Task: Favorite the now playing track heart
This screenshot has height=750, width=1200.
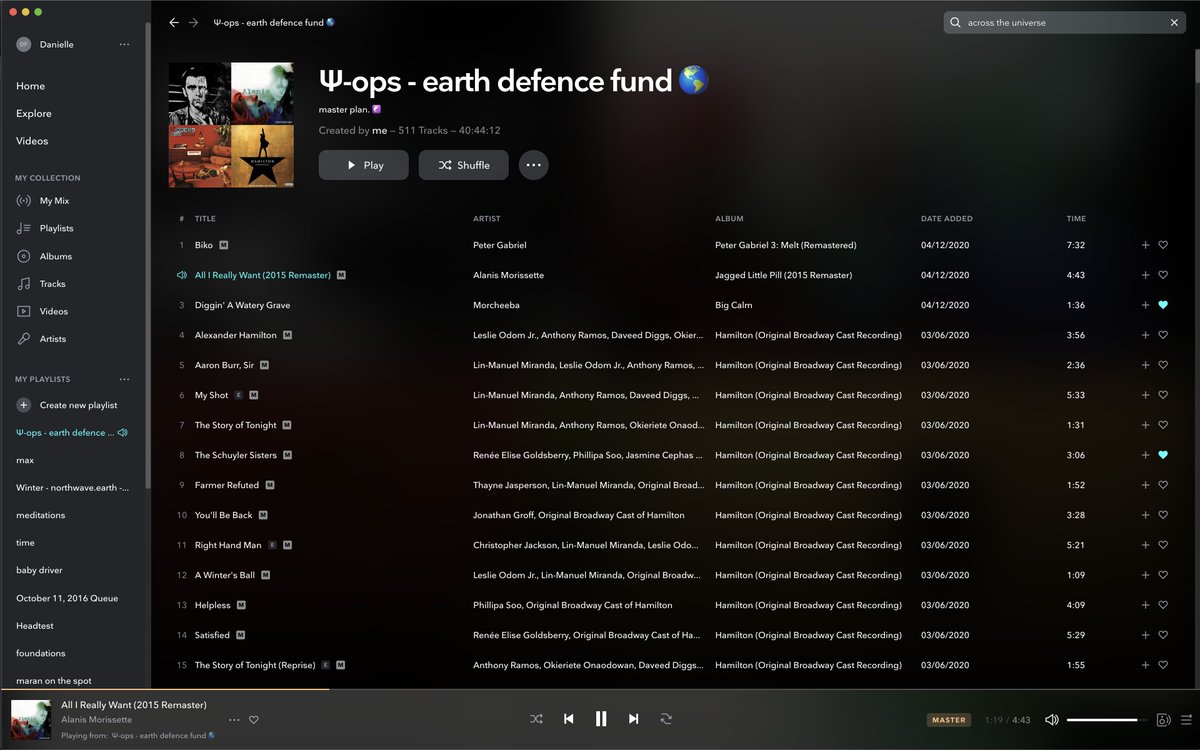Action: point(254,720)
